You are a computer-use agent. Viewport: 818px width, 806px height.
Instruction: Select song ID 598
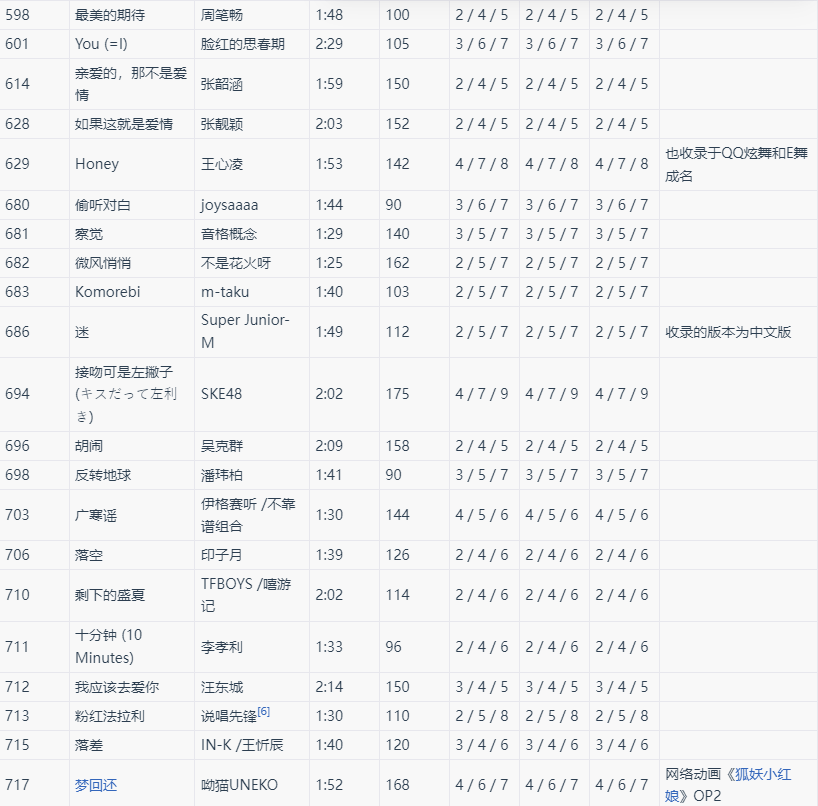click(17, 15)
